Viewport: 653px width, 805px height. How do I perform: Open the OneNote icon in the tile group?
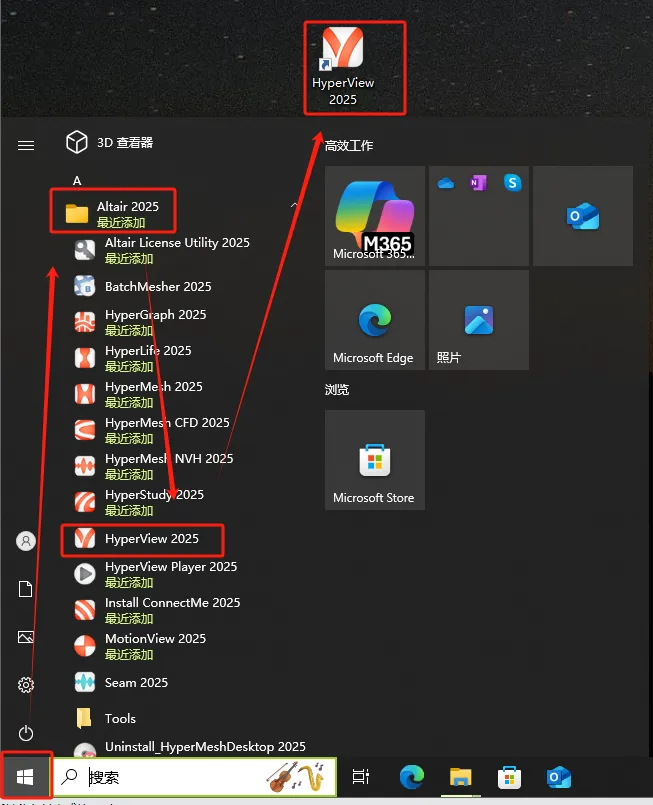pyautogui.click(x=478, y=182)
